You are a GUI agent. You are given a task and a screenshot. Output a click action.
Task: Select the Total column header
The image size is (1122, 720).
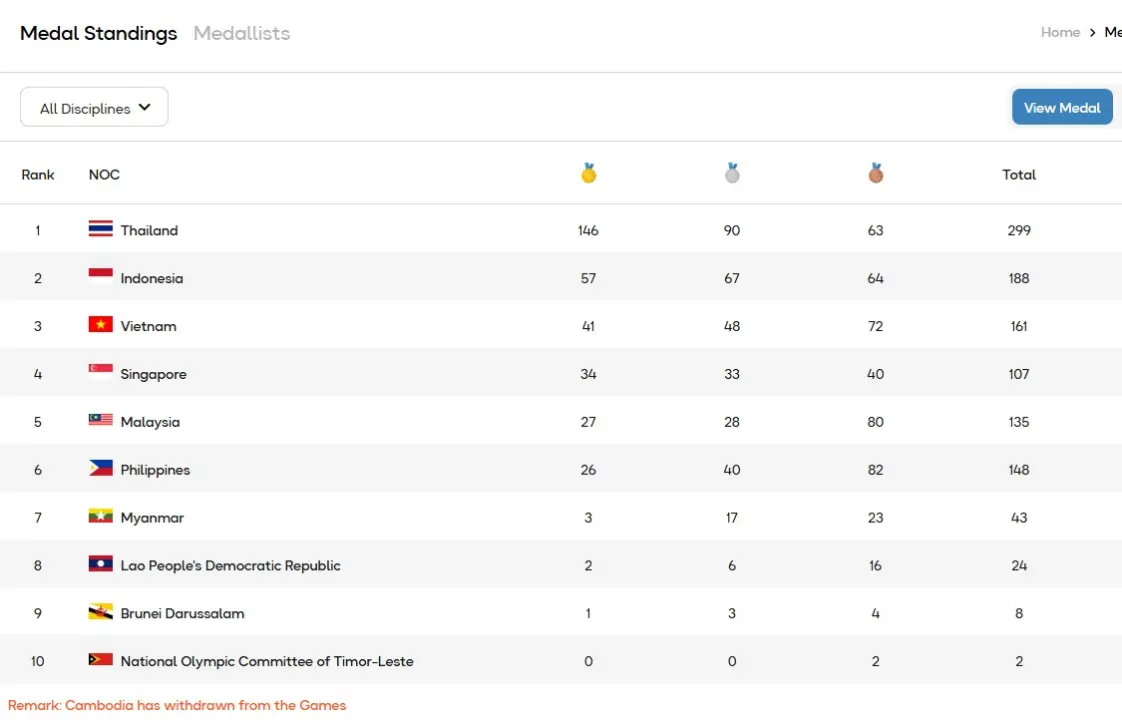(x=1019, y=174)
